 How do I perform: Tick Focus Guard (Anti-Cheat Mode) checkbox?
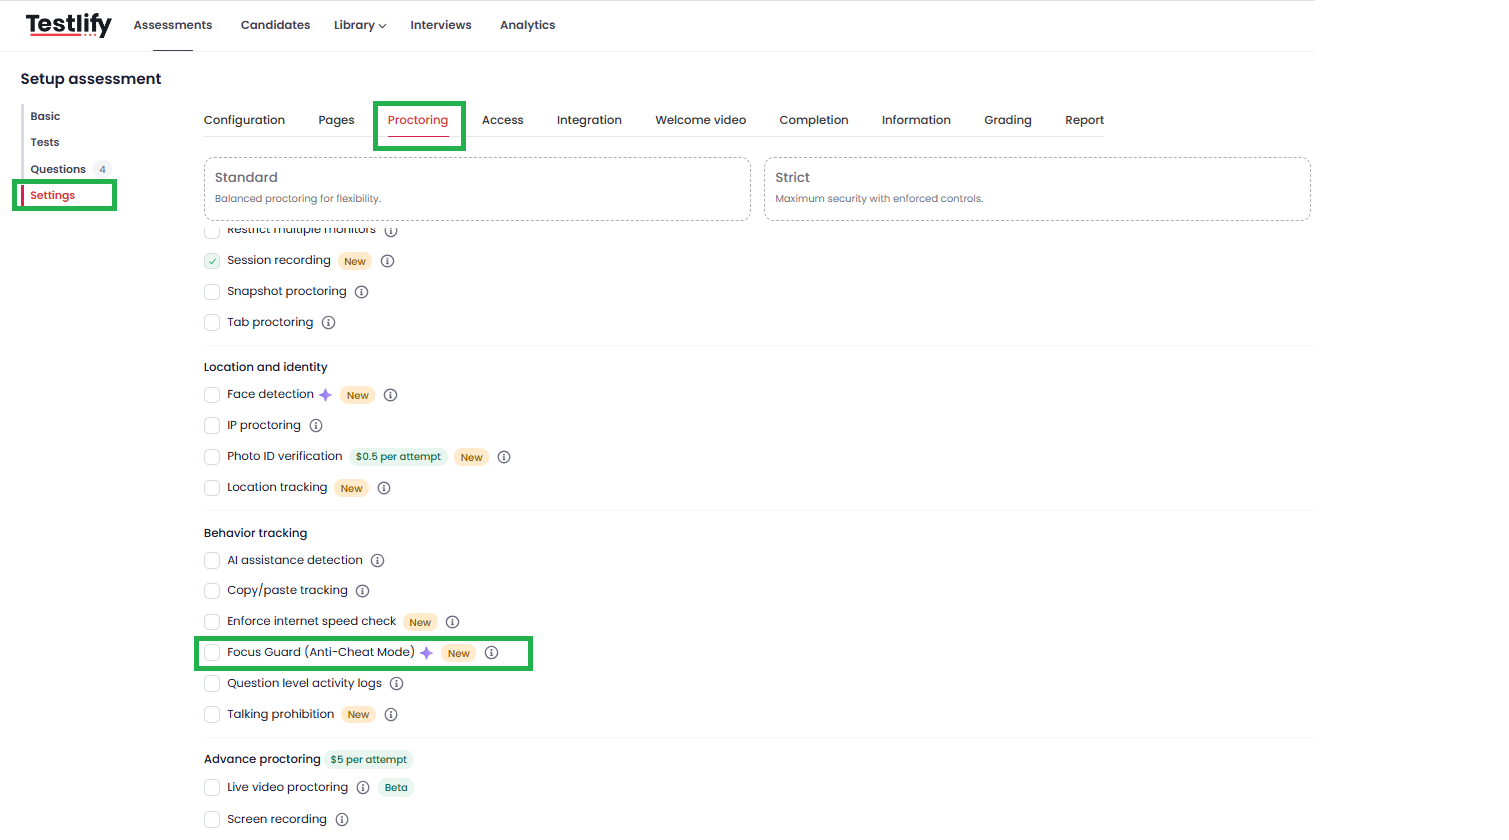click(x=212, y=653)
